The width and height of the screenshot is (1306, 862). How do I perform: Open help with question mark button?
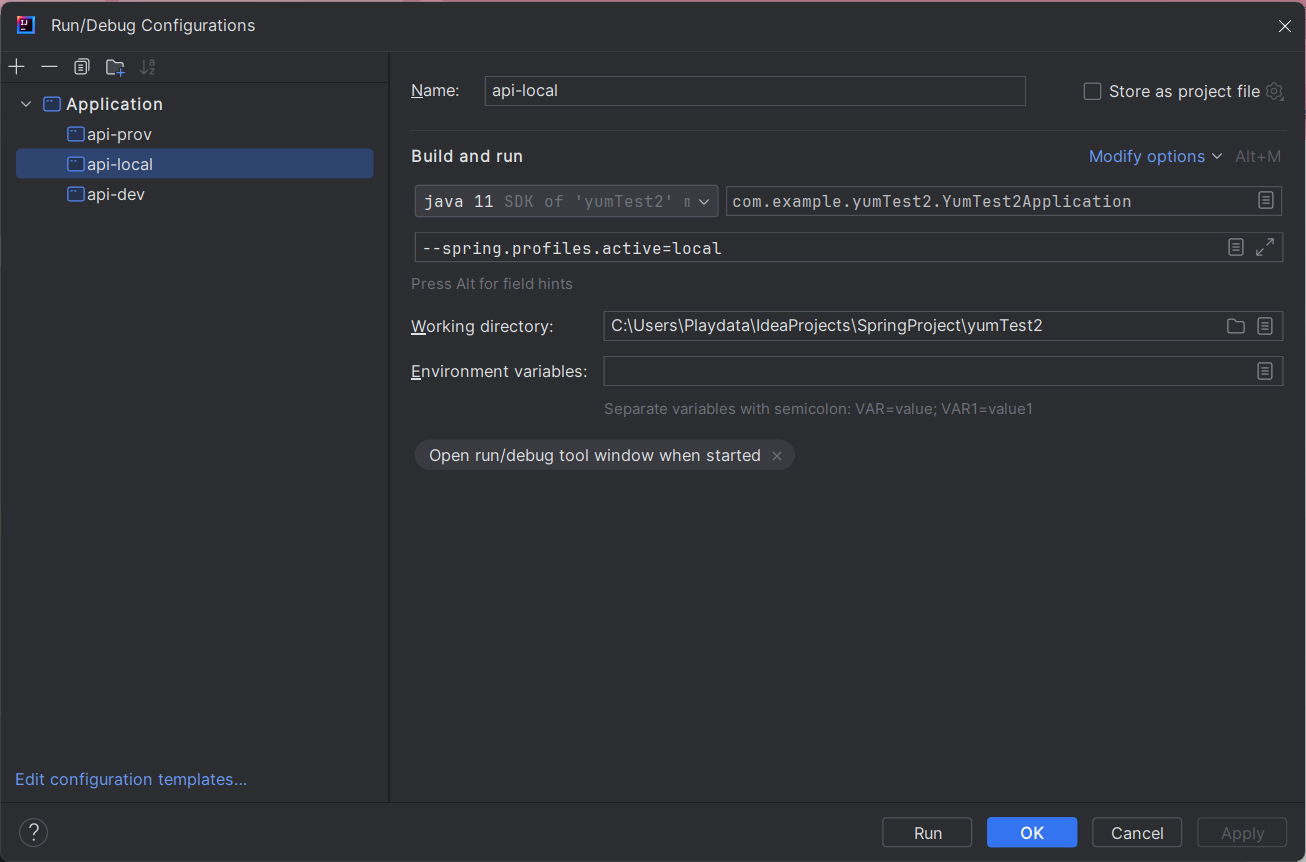pyautogui.click(x=33, y=832)
